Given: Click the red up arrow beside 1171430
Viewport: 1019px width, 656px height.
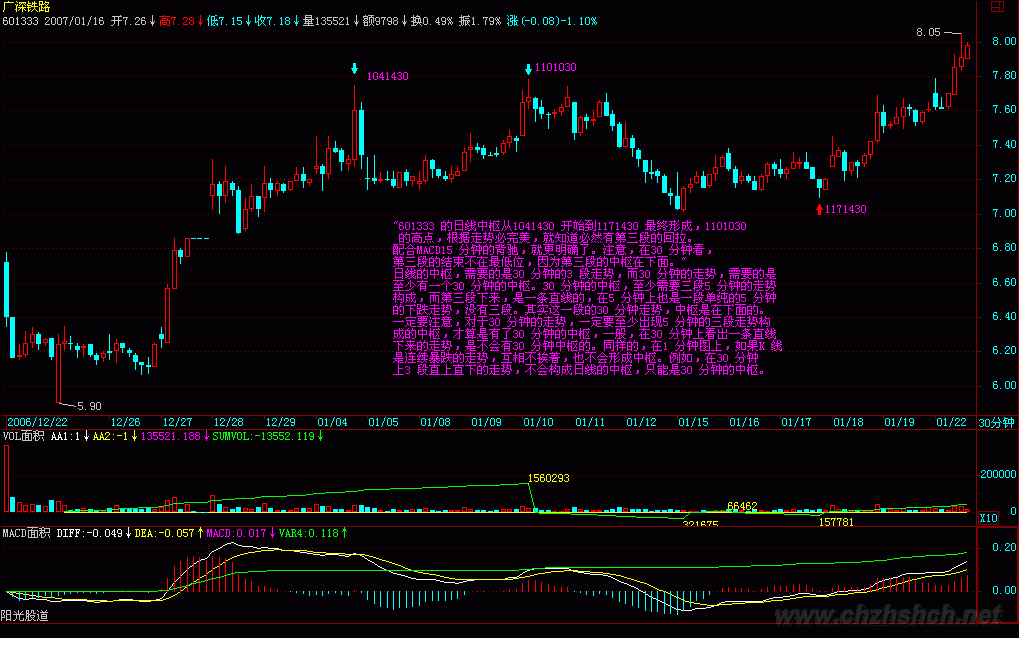Looking at the screenshot, I should [820, 209].
